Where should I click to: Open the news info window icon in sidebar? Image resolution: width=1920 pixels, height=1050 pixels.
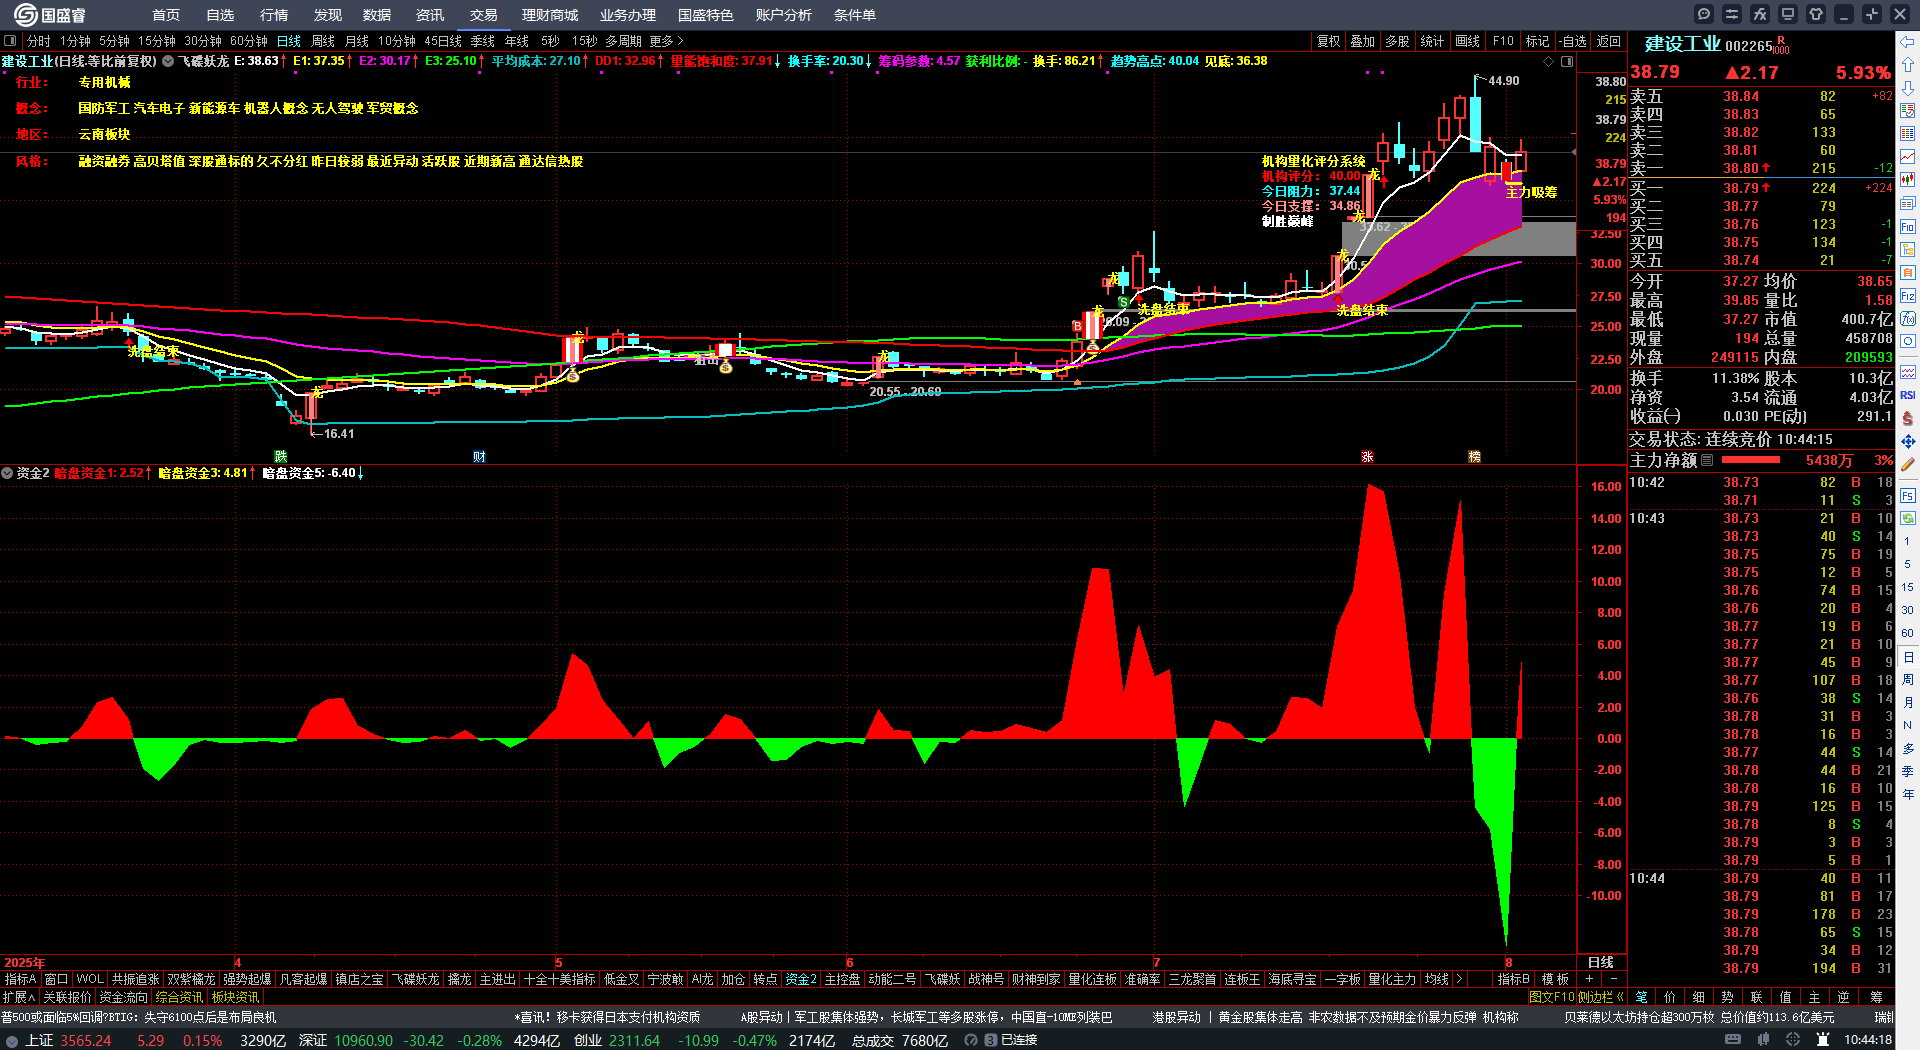coord(1908,203)
